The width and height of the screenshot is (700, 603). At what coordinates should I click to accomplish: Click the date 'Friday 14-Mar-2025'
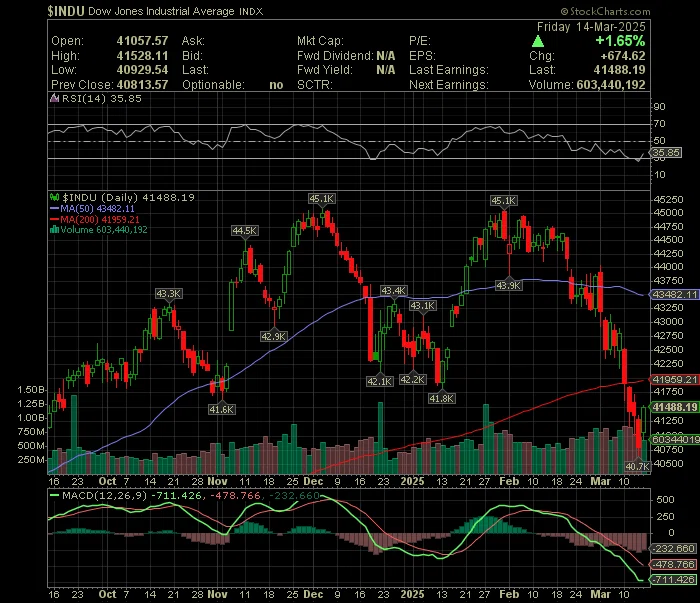(x=591, y=27)
